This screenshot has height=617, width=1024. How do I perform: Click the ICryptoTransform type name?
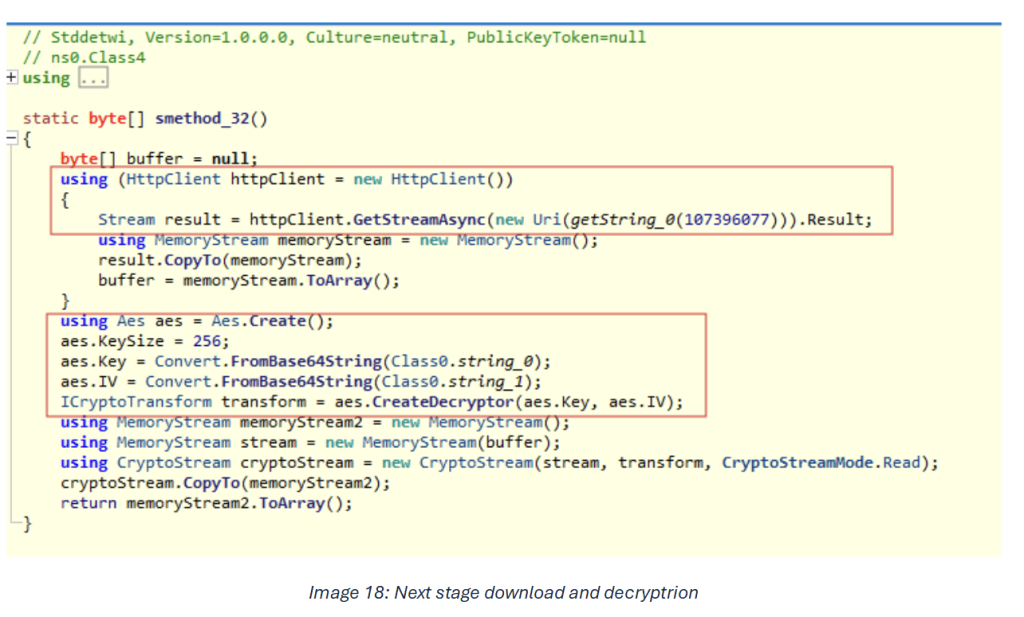click(136, 402)
